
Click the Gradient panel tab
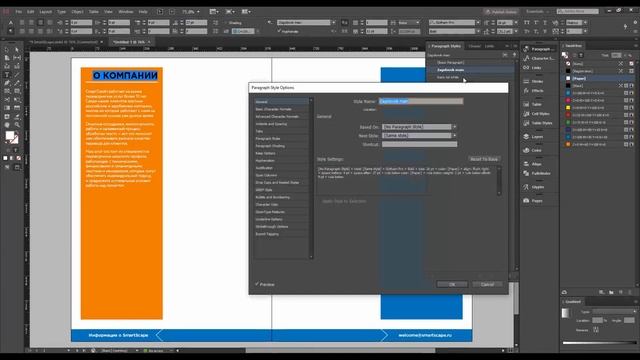[573, 302]
